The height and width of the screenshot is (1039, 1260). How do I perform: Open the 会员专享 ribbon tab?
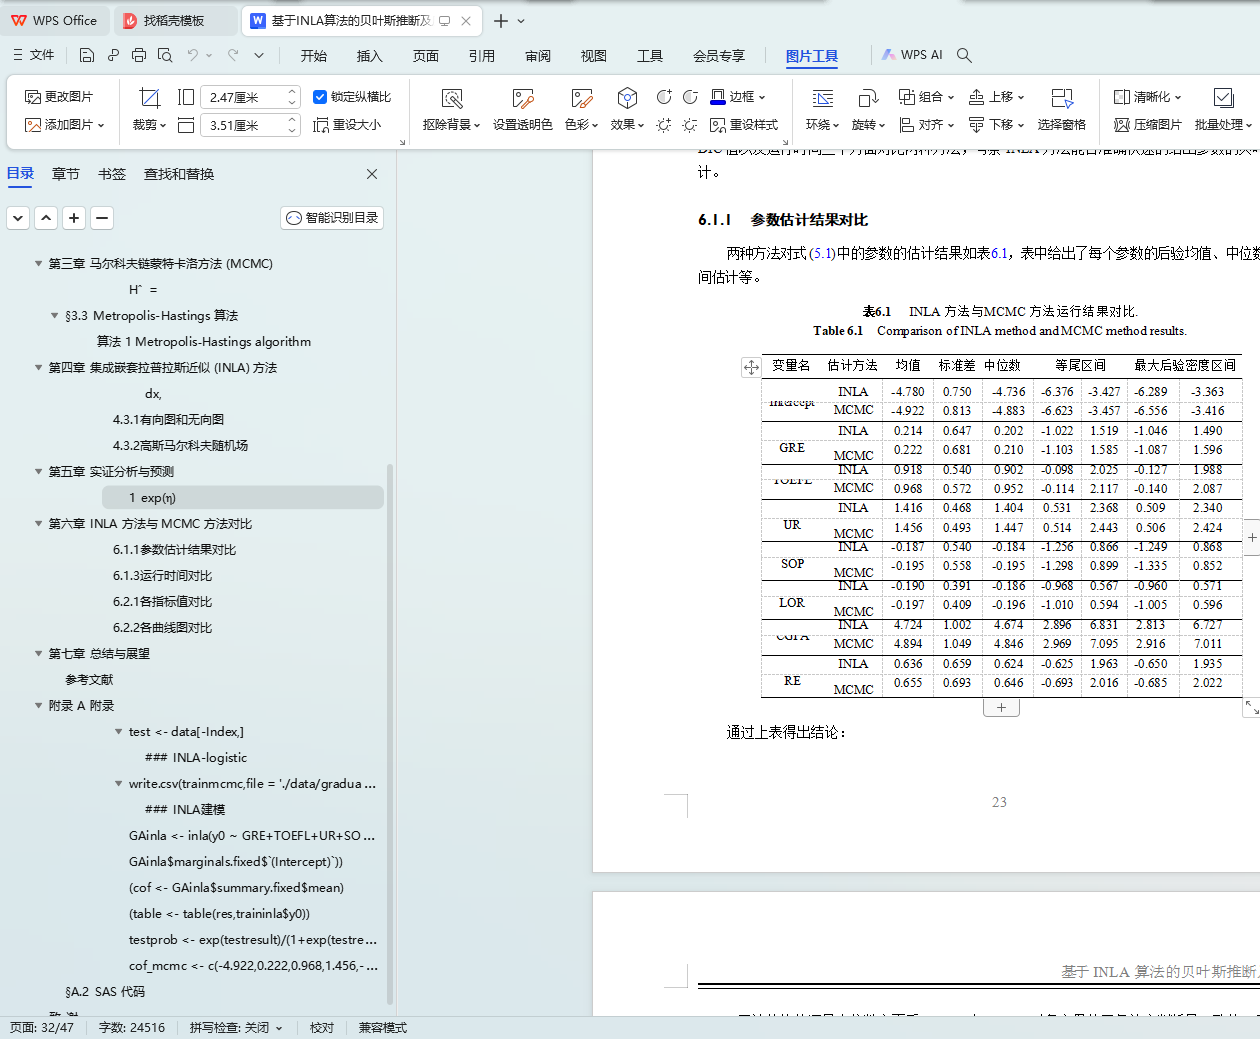[x=719, y=56]
